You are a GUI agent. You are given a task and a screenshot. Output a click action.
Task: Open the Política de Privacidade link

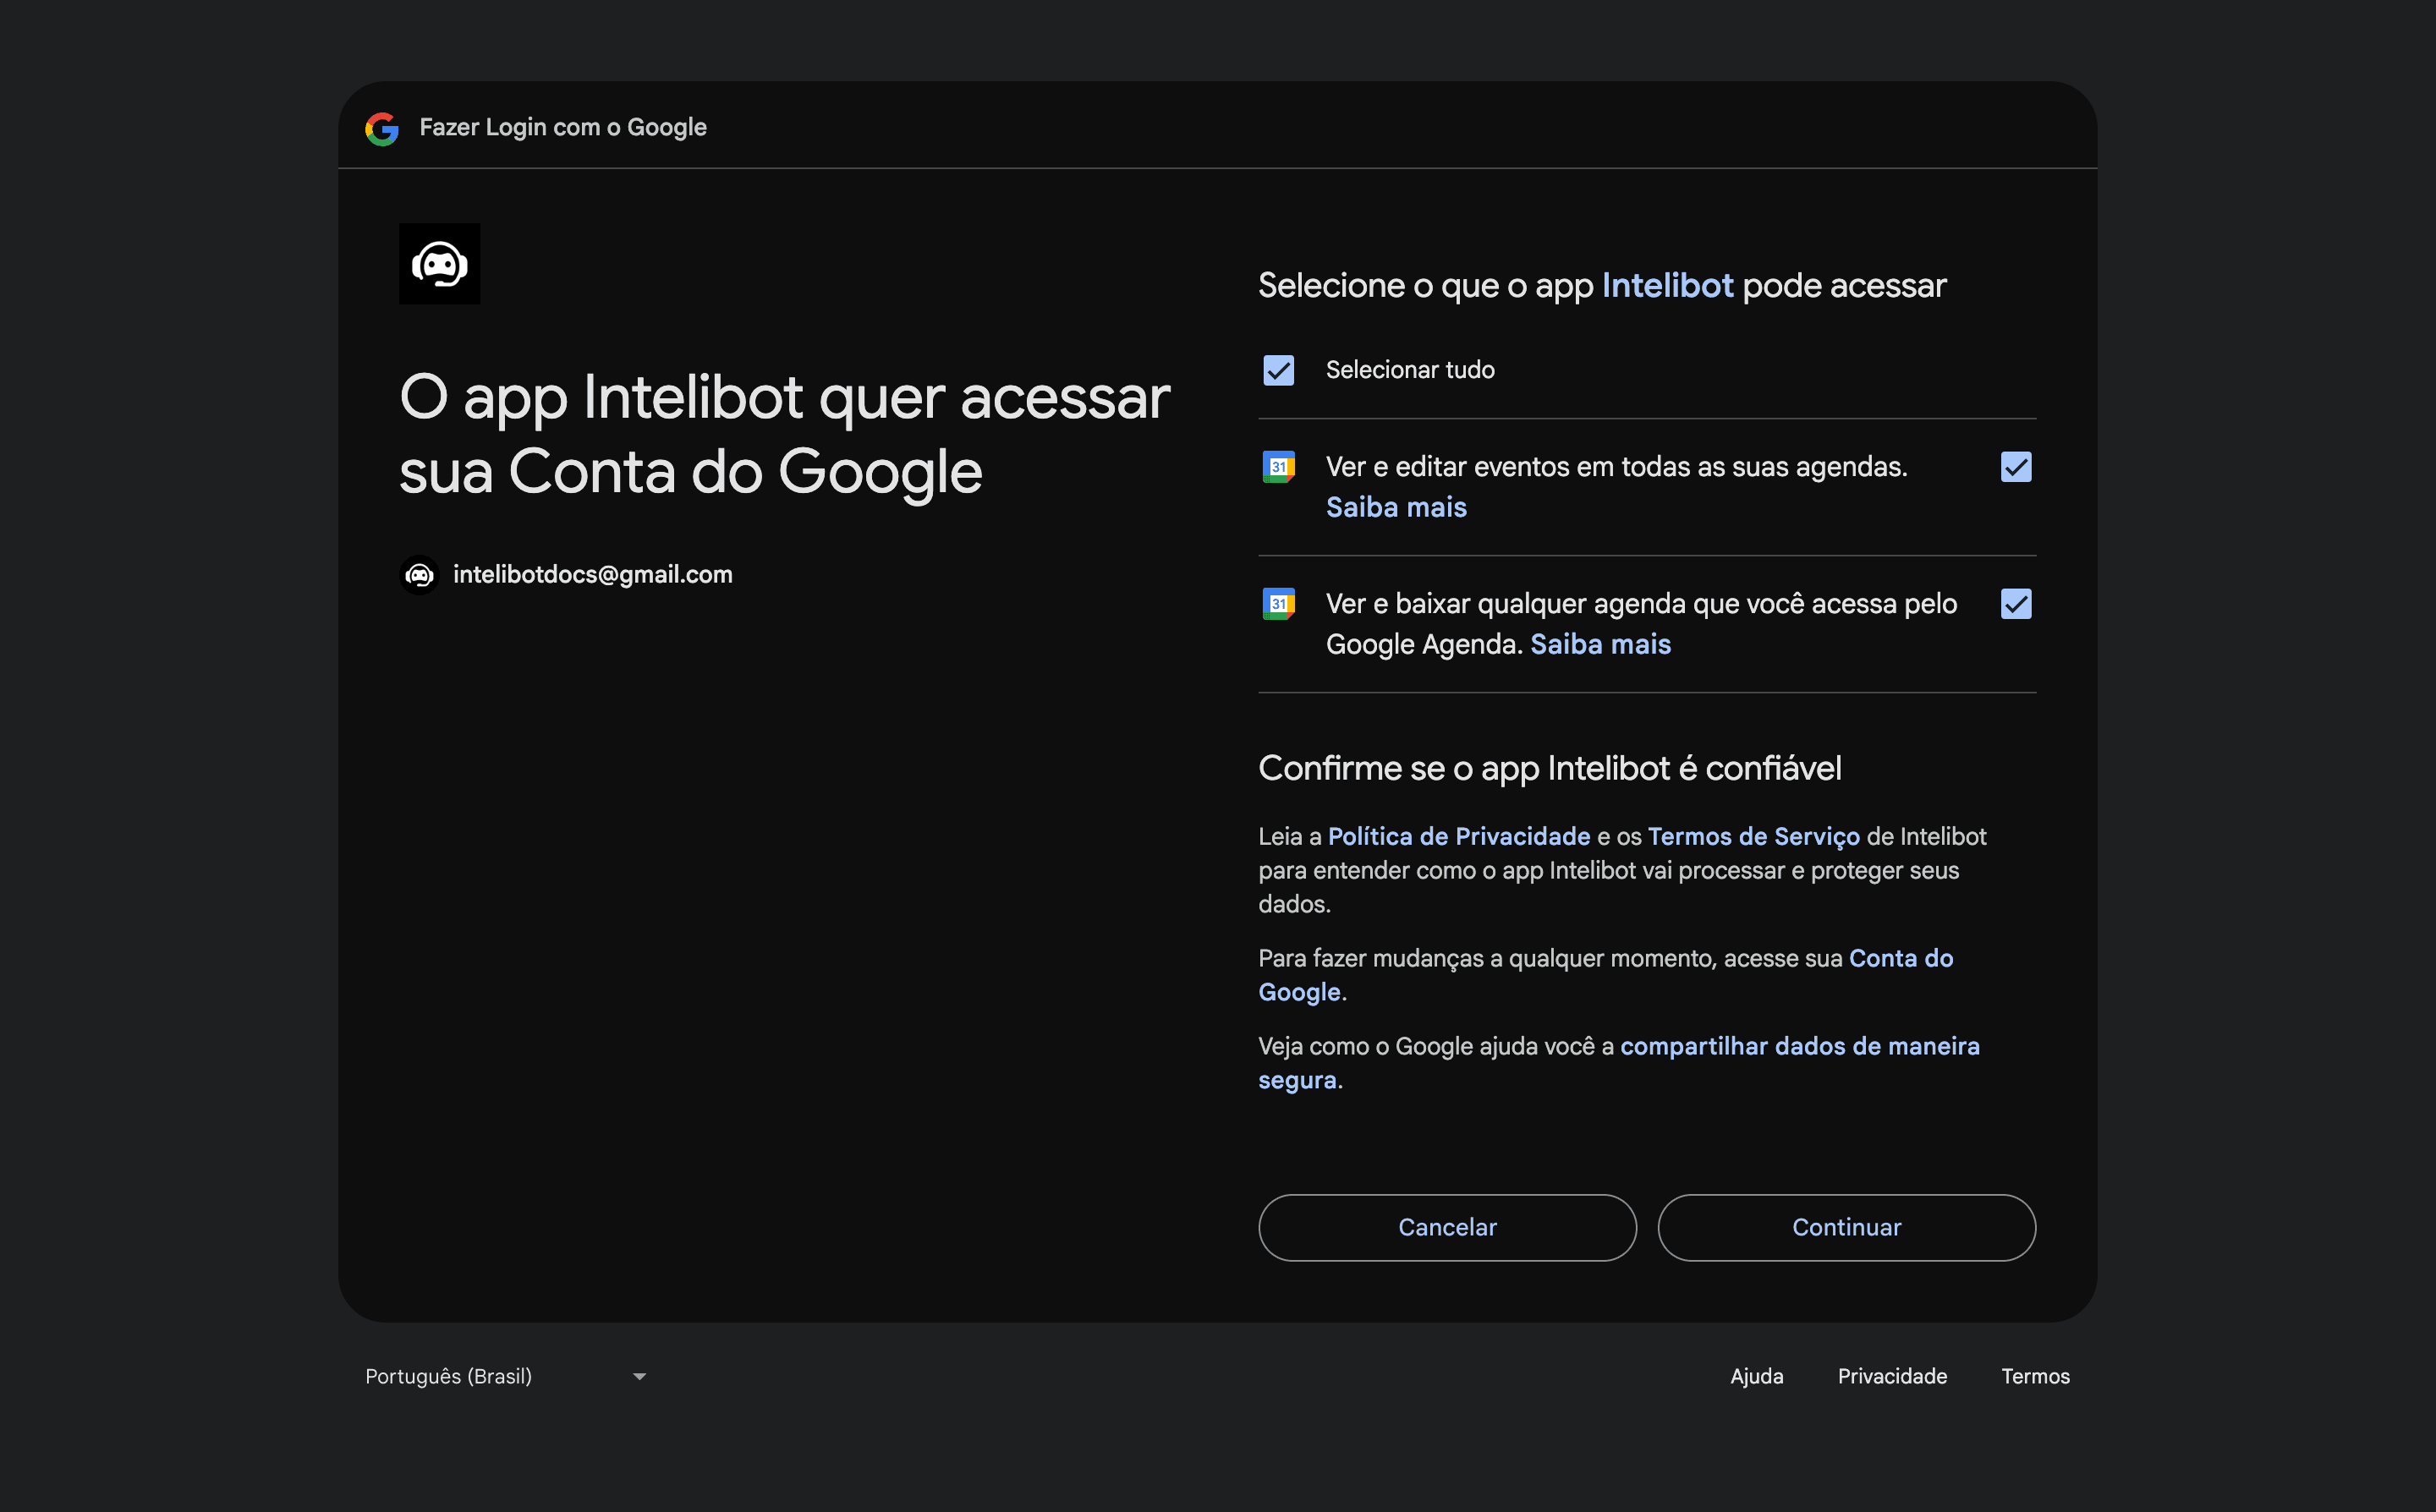click(1459, 837)
